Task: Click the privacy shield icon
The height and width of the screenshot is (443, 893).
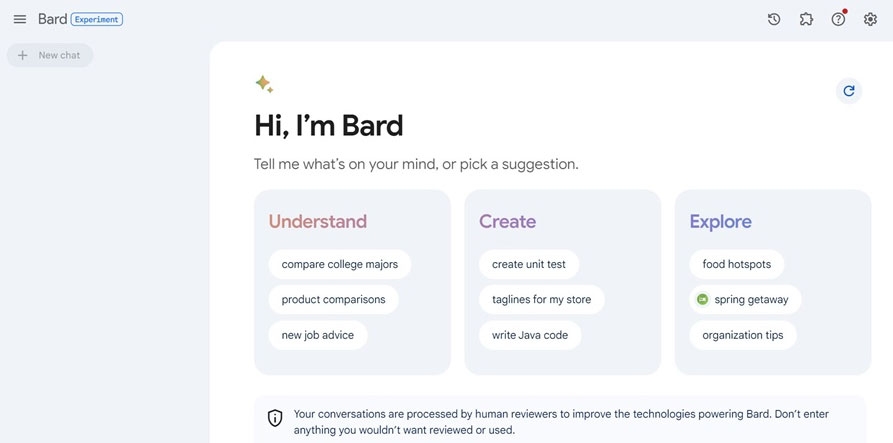Action: pos(275,418)
